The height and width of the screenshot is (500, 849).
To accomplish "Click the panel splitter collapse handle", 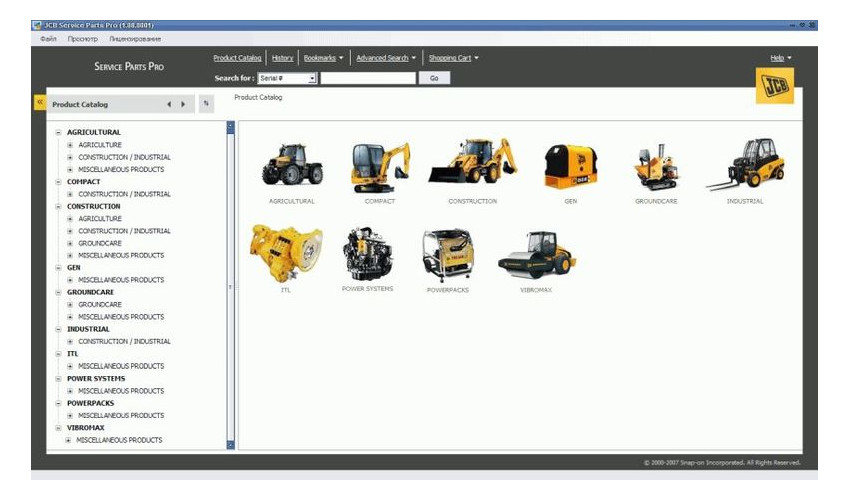I will pyautogui.click(x=230, y=287).
